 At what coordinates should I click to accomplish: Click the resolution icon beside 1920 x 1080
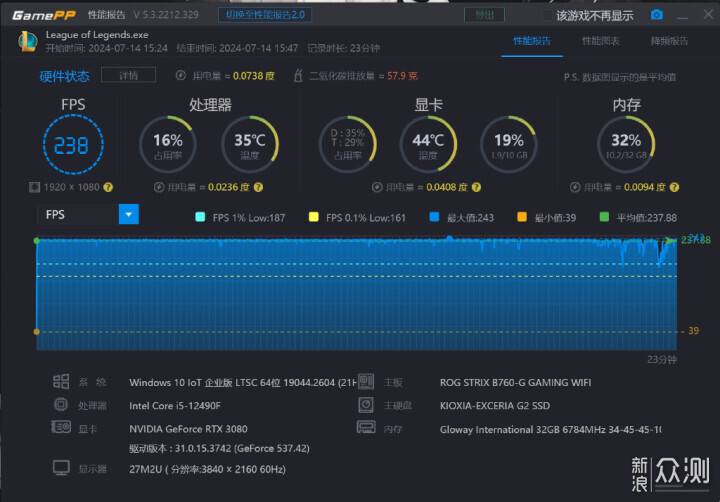[x=34, y=187]
